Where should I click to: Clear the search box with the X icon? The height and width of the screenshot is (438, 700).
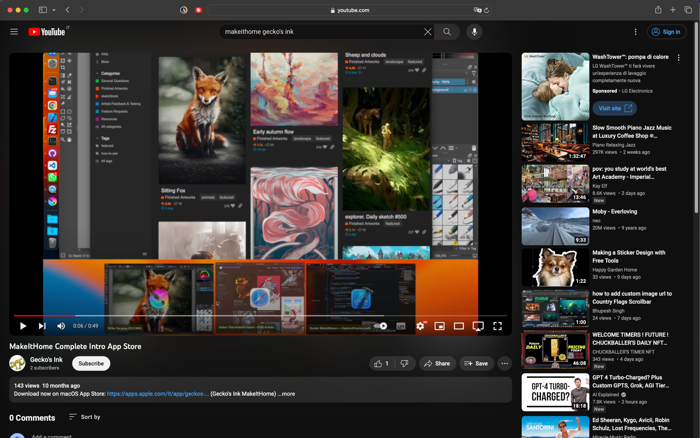[x=428, y=32]
